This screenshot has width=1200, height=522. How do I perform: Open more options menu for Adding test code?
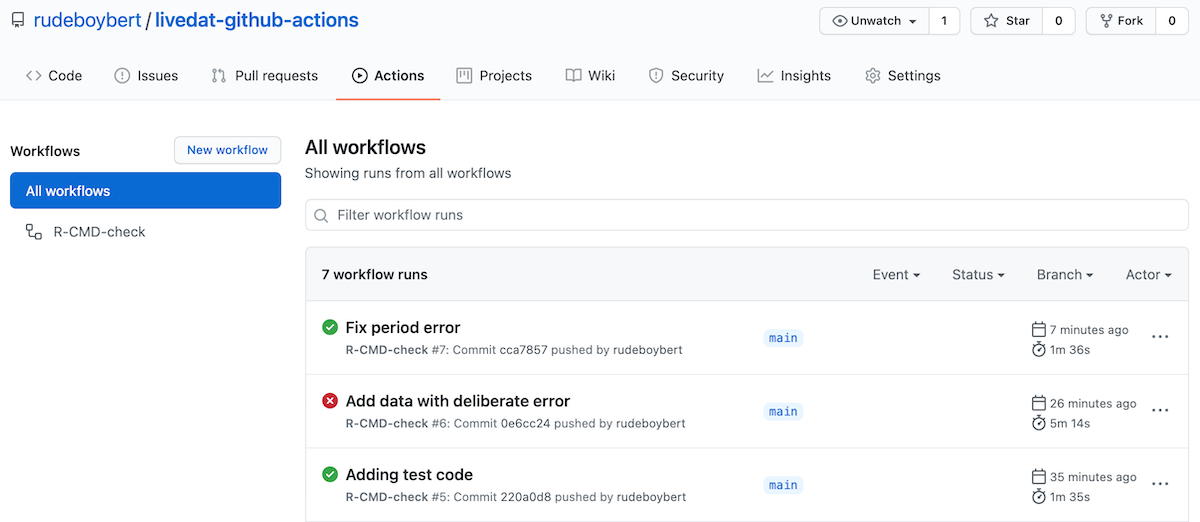(x=1160, y=484)
